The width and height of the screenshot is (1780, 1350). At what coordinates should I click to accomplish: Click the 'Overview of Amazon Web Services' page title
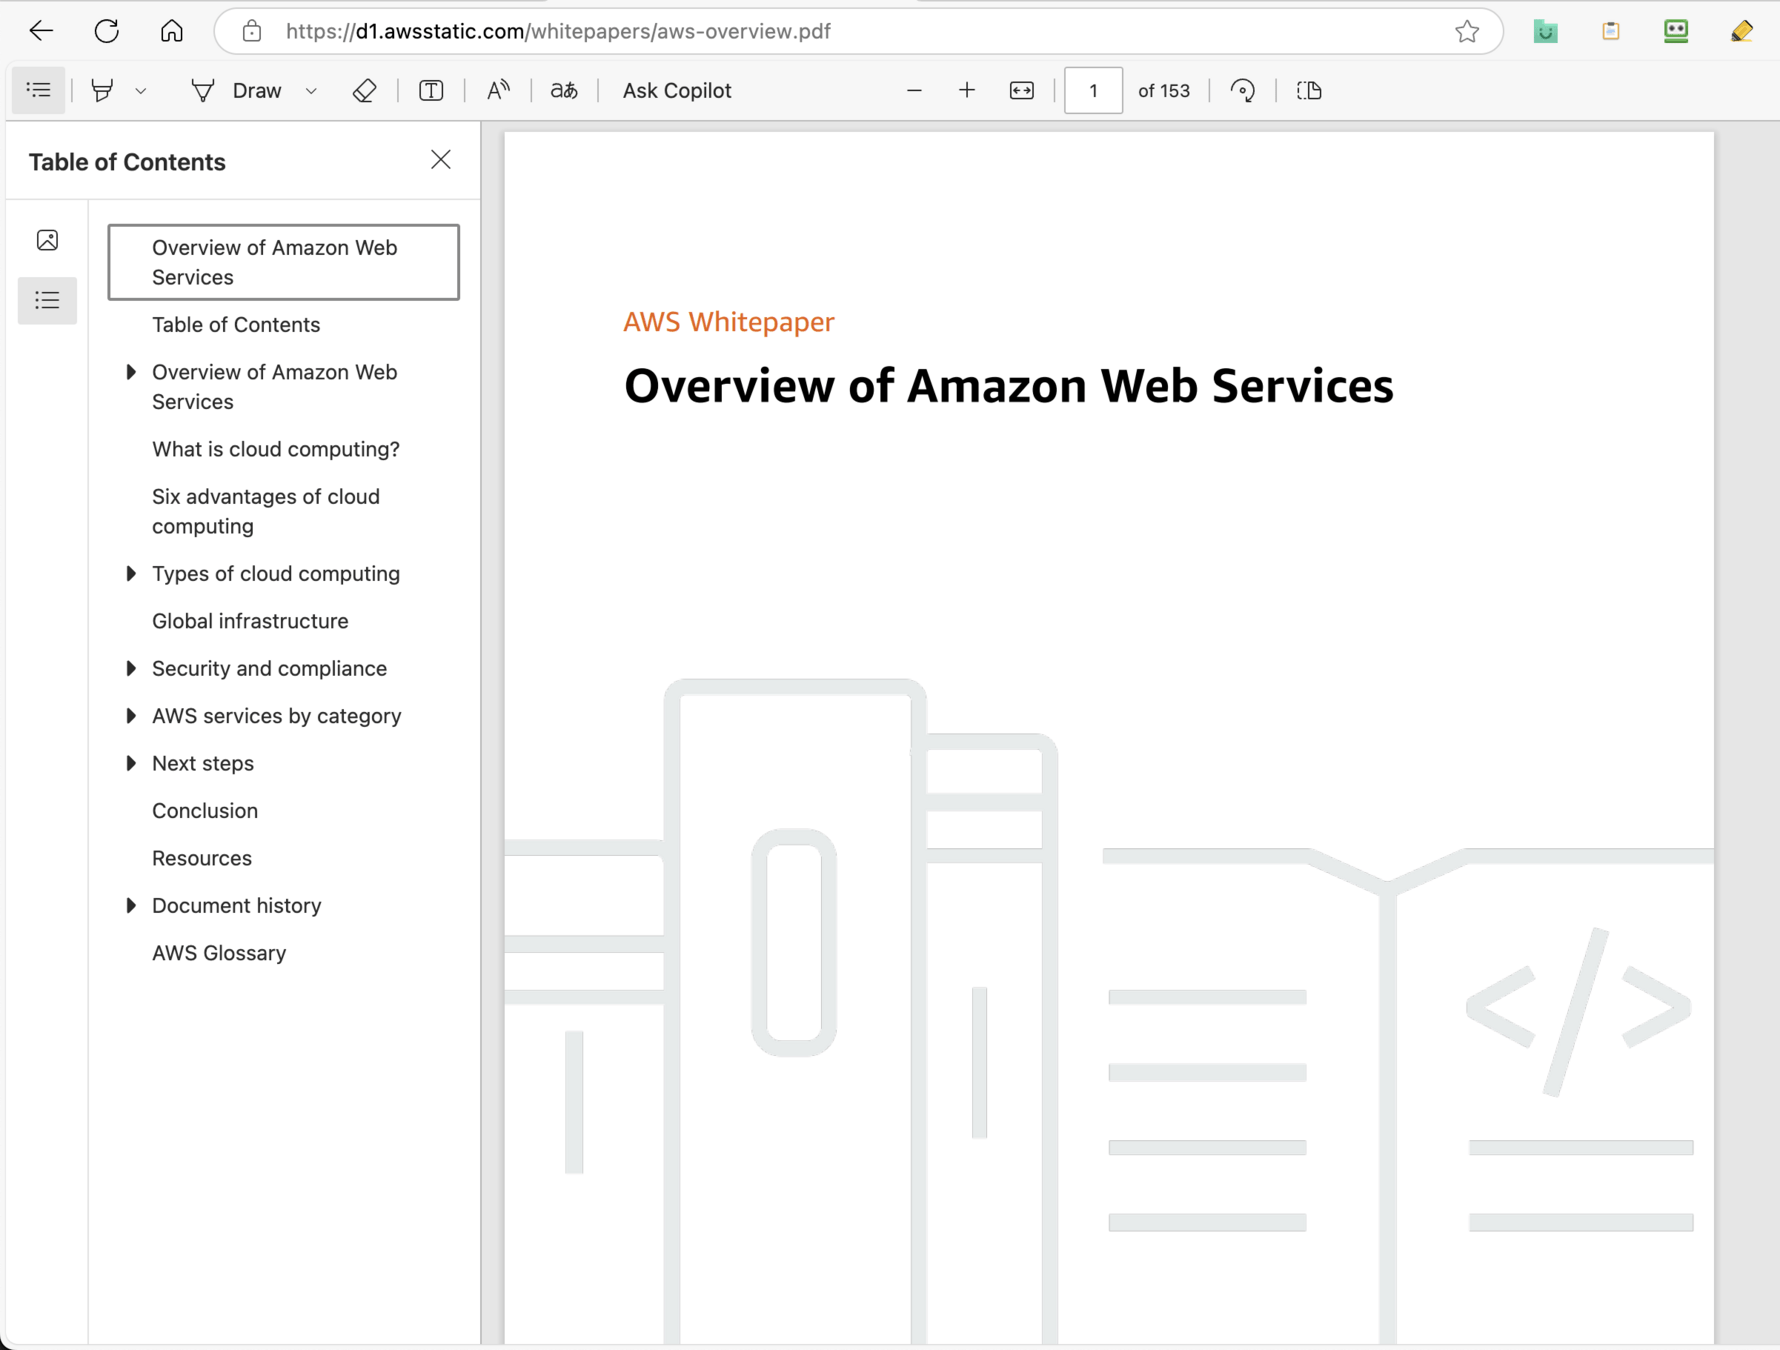(x=1008, y=386)
